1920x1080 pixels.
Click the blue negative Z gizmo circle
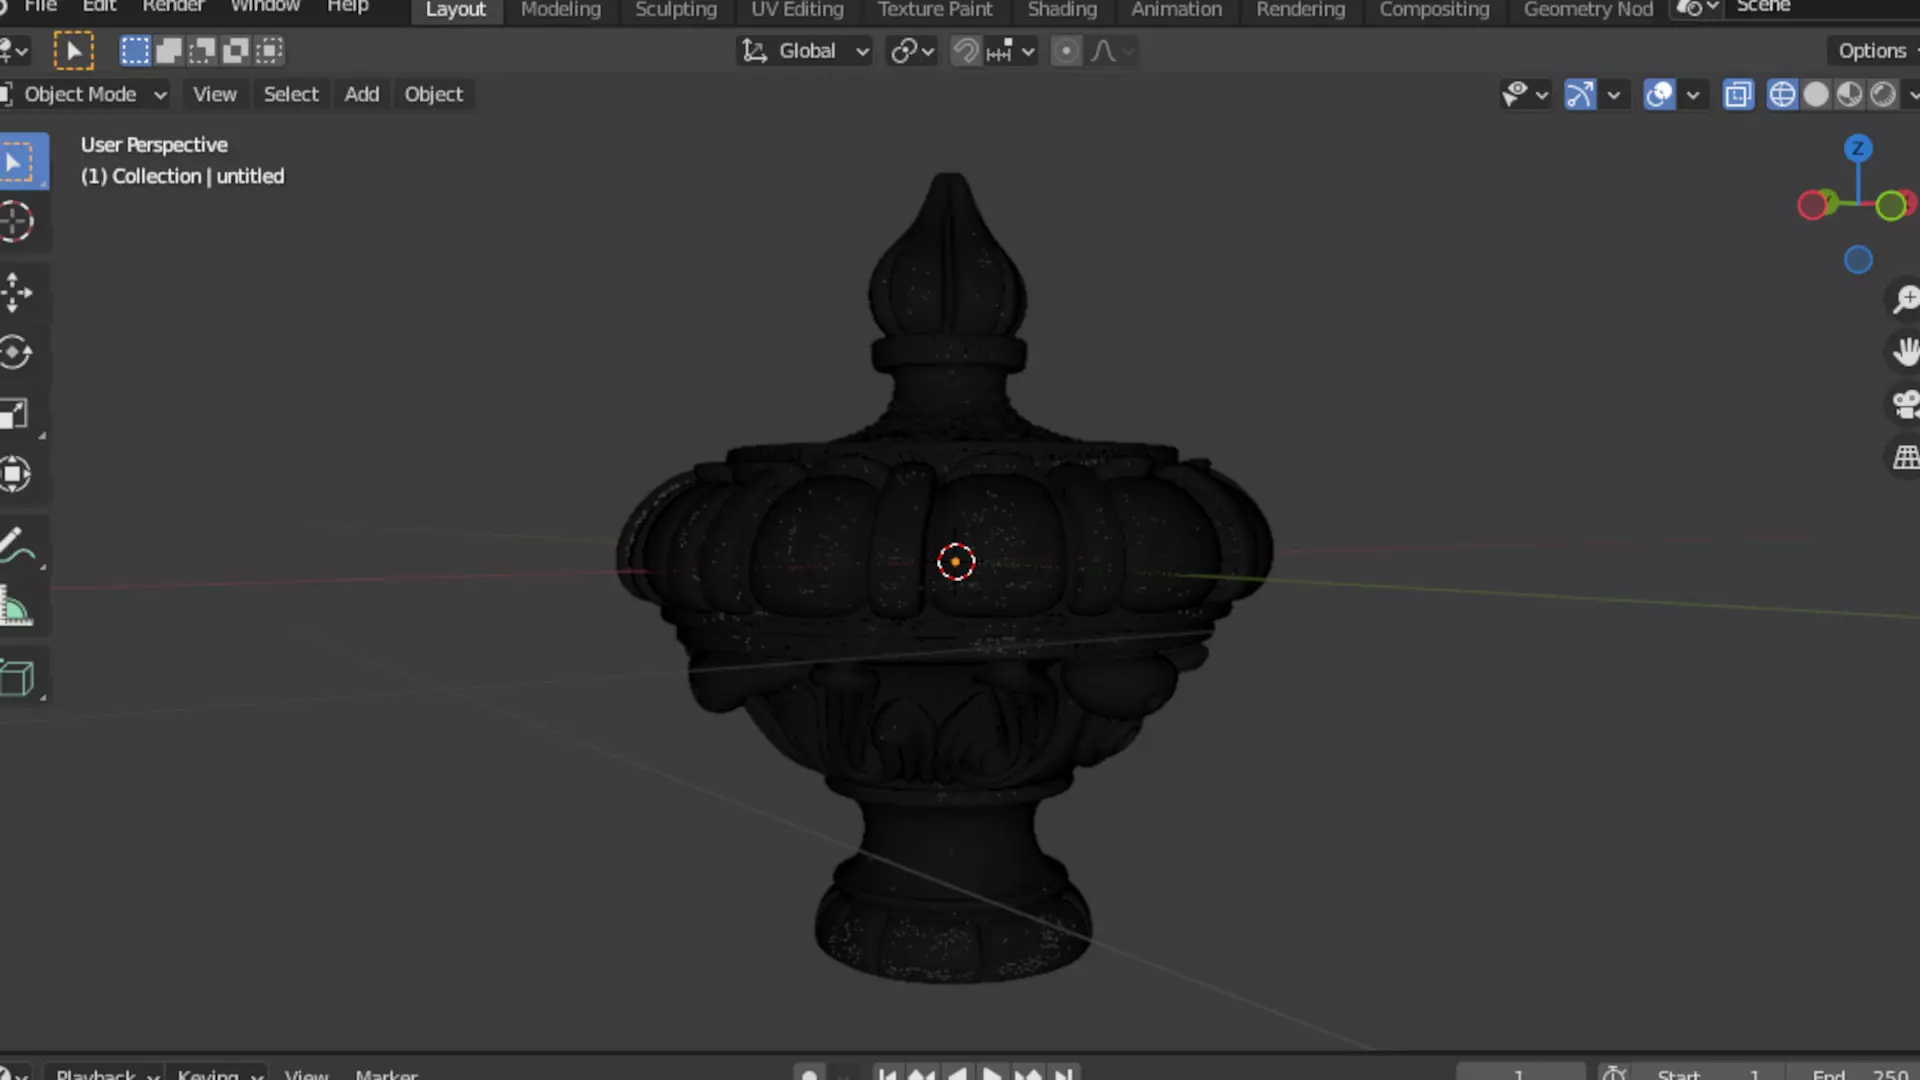[1858, 260]
